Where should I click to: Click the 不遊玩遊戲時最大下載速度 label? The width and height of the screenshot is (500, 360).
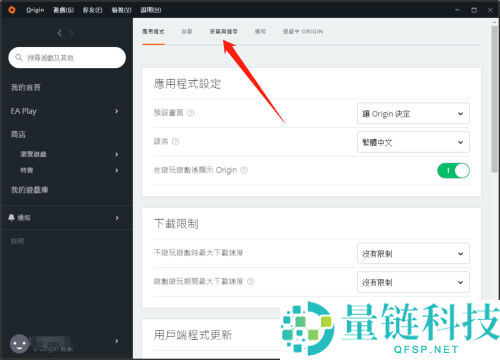click(198, 253)
